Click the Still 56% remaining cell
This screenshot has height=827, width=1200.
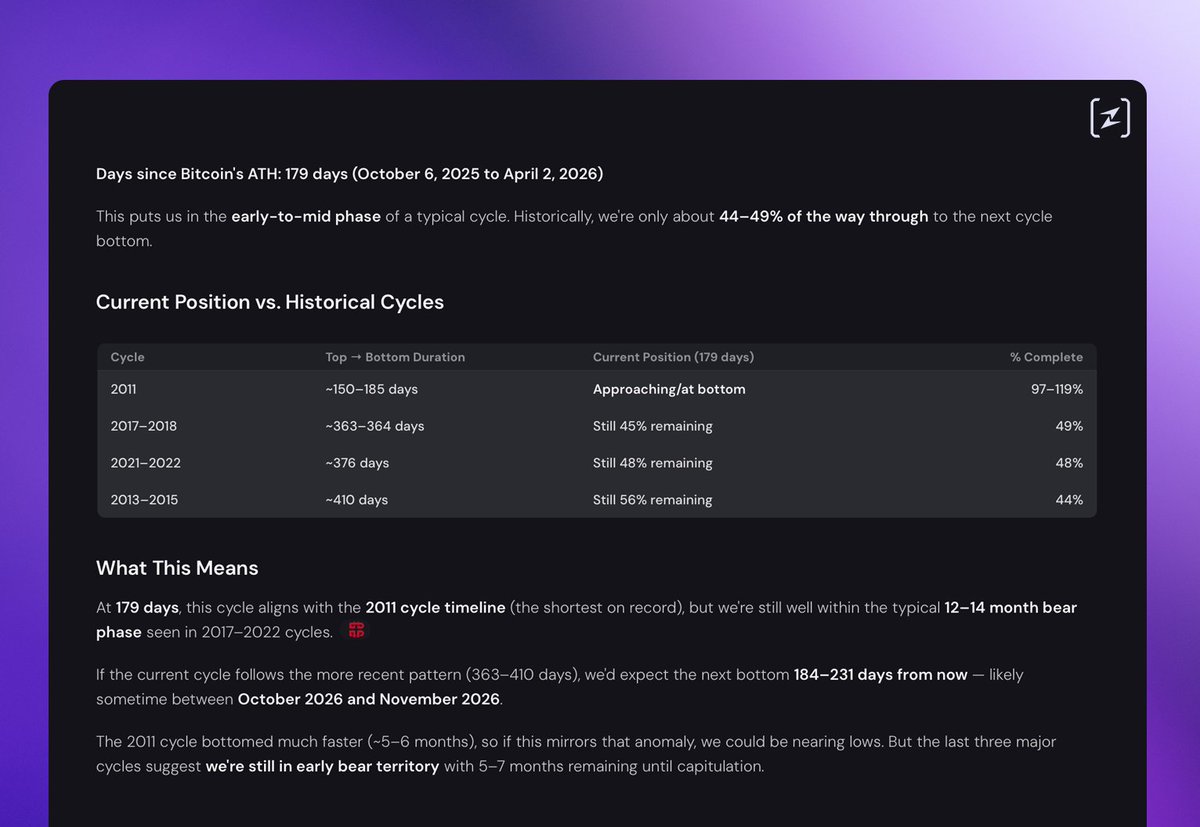tap(652, 499)
